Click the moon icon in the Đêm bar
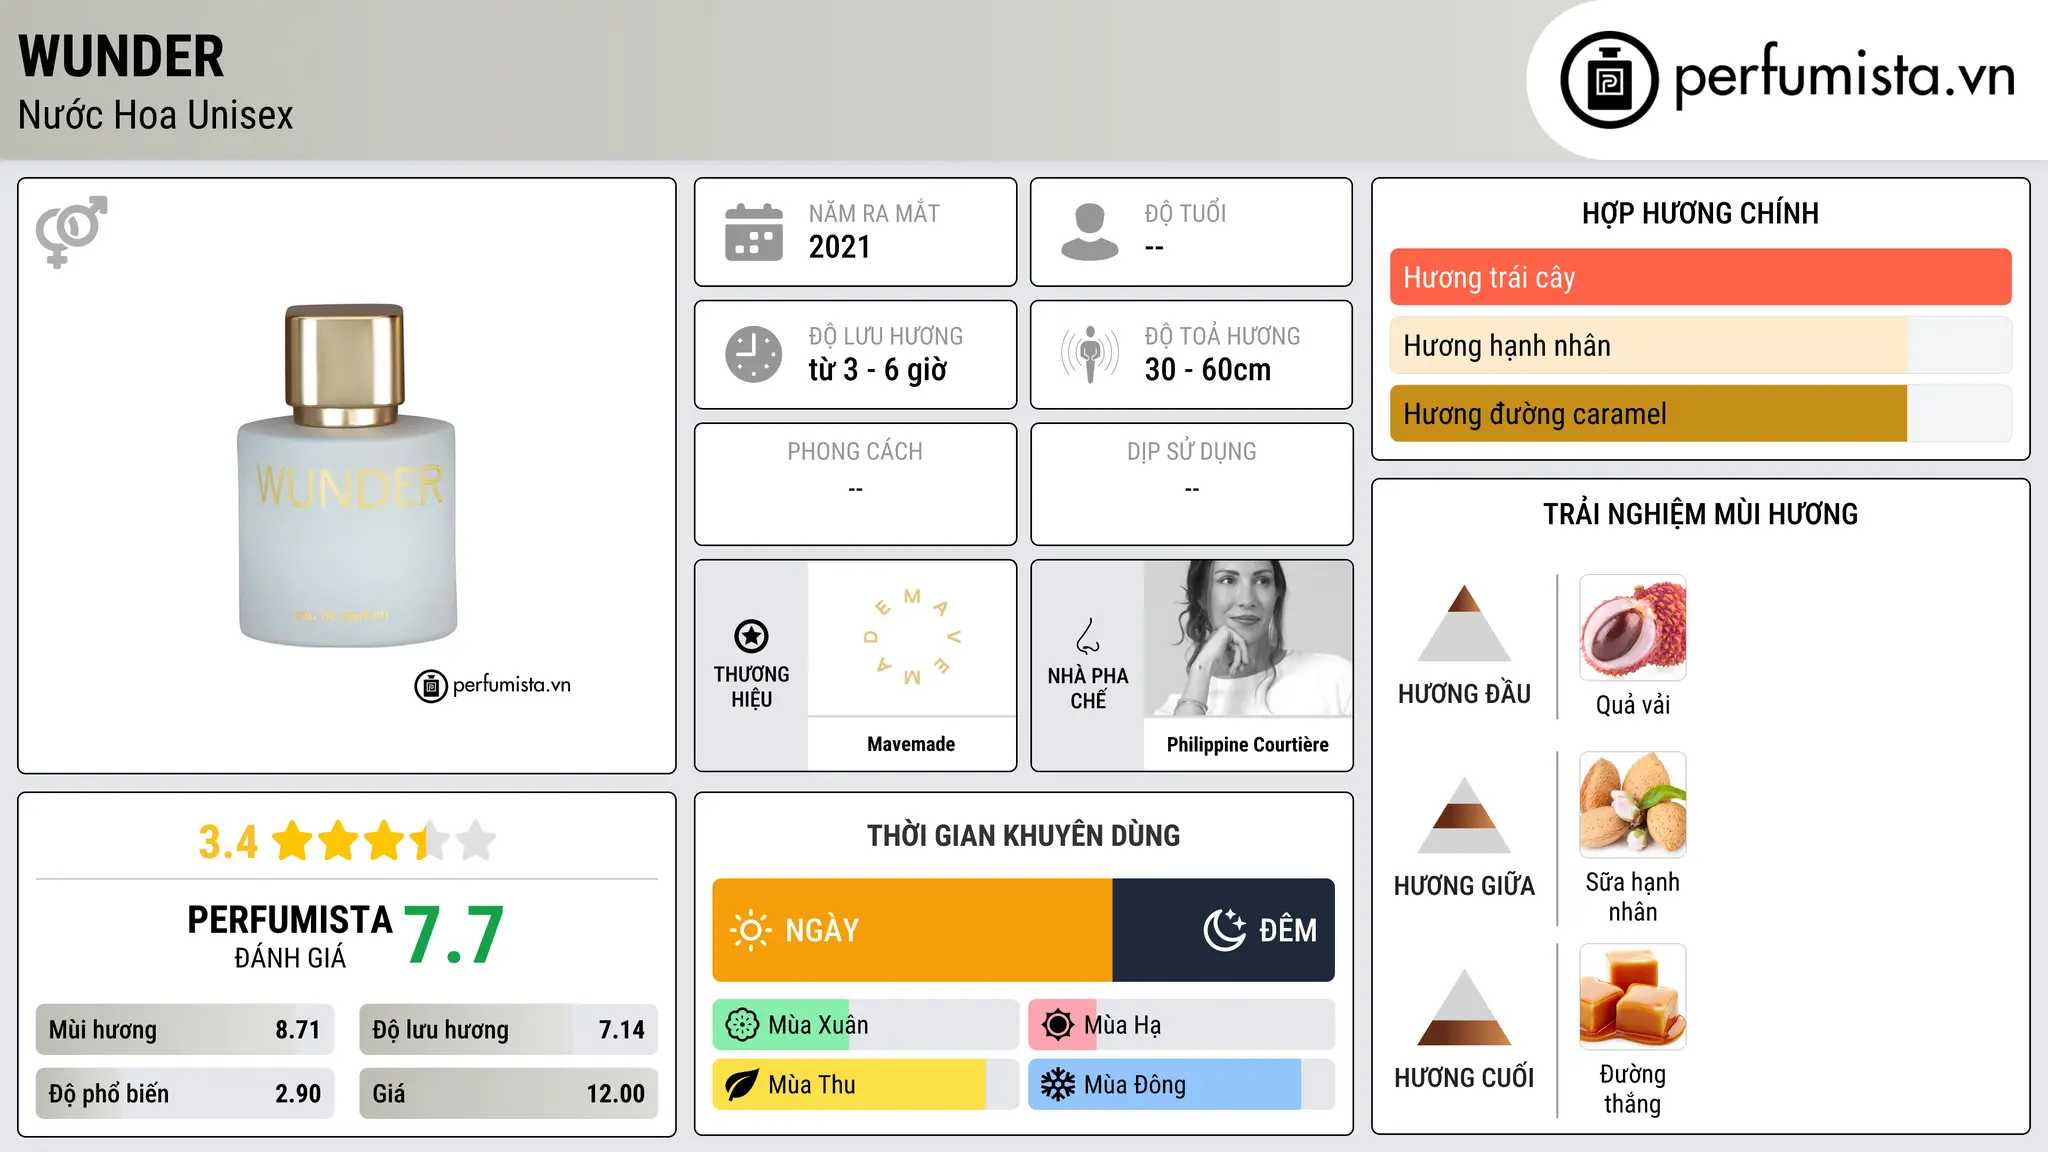Screen dimensions: 2048x1152 coord(1225,930)
